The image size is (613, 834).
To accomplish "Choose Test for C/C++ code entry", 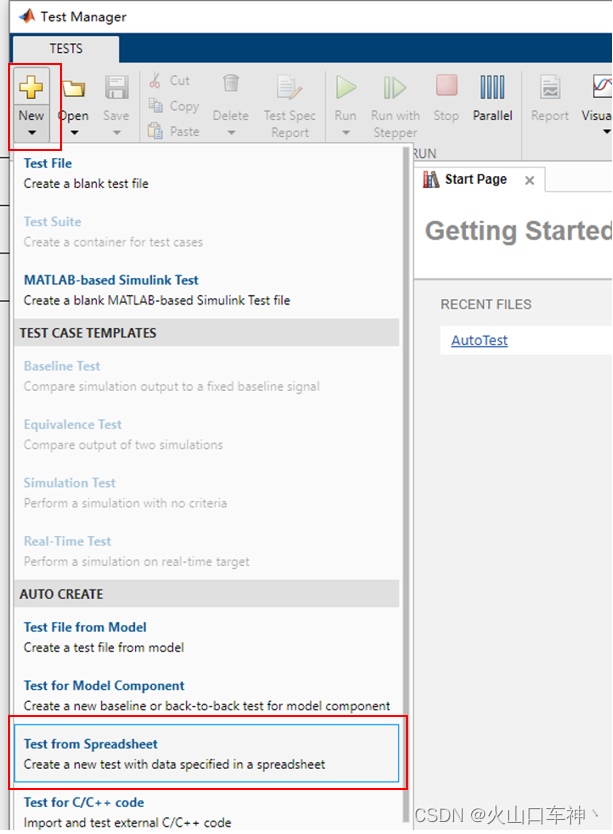I will [x=206, y=812].
